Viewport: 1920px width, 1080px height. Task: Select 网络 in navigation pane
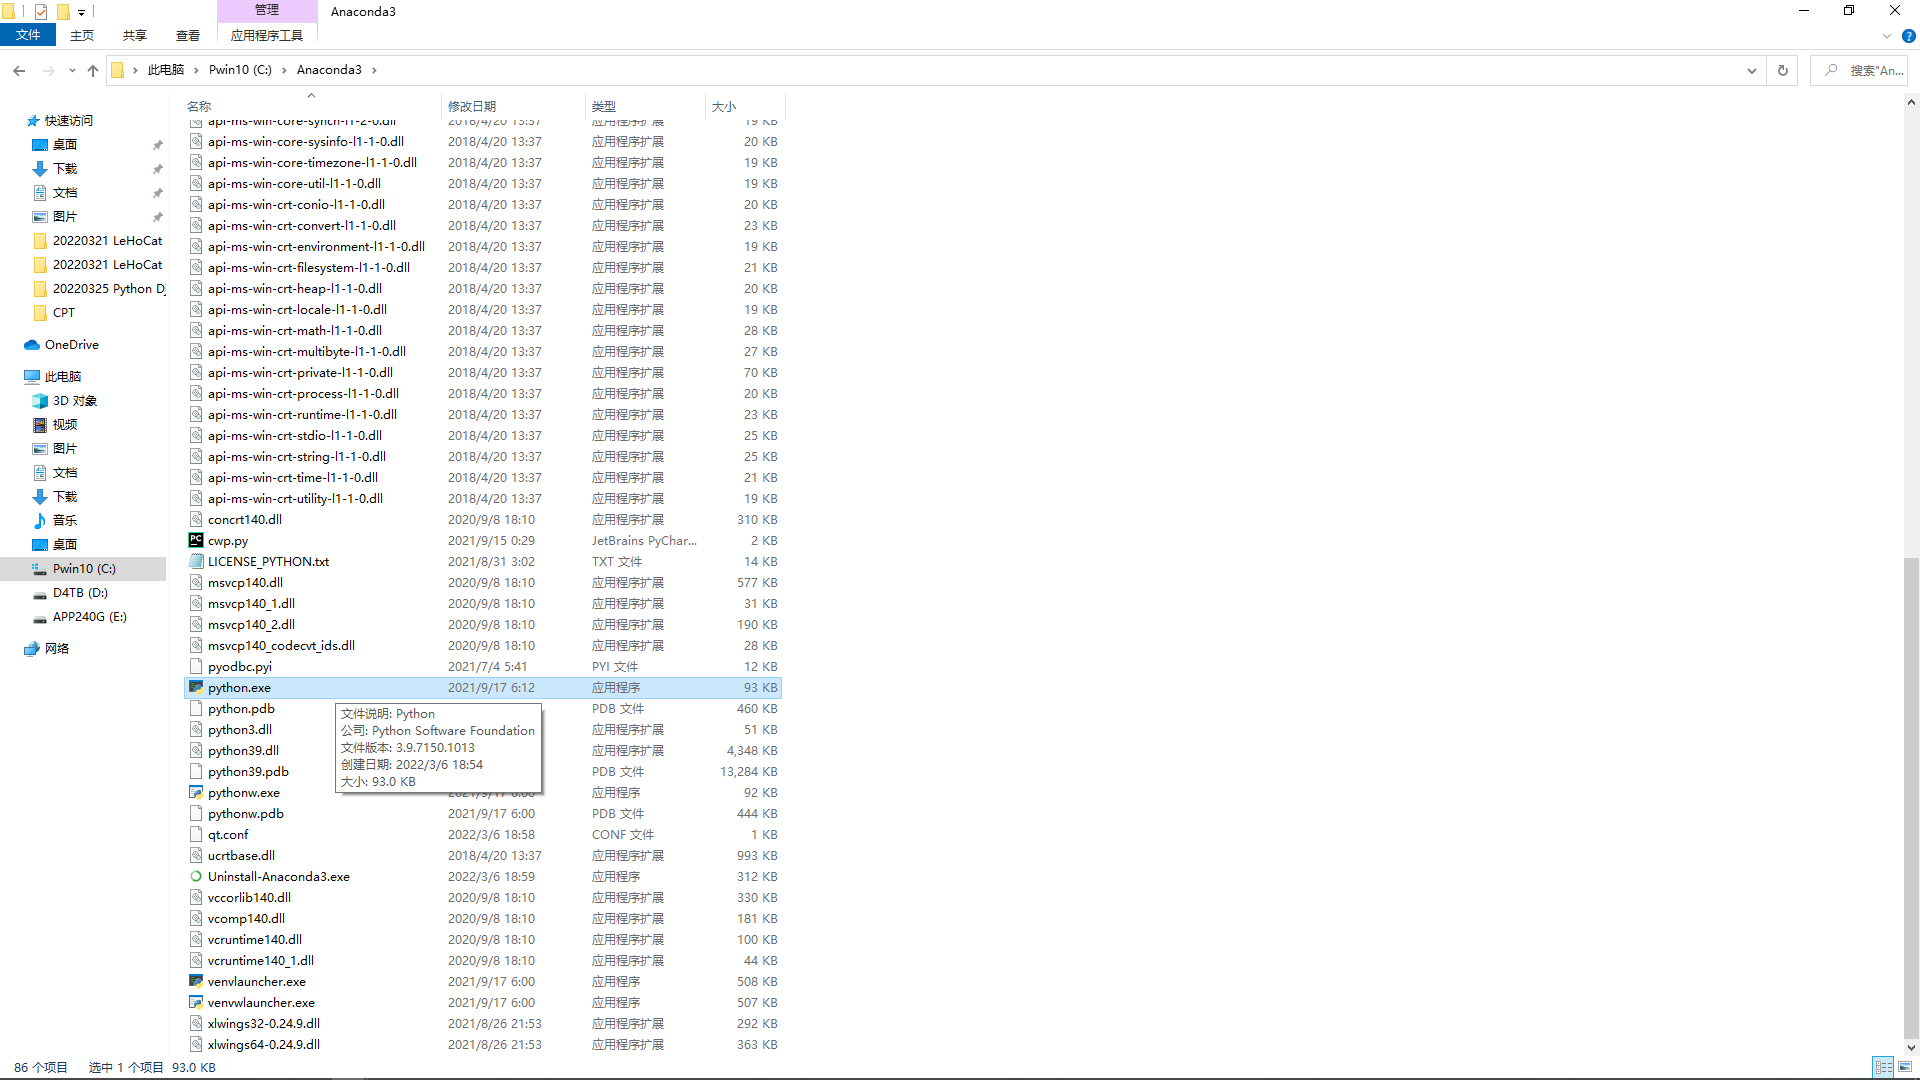coord(57,648)
